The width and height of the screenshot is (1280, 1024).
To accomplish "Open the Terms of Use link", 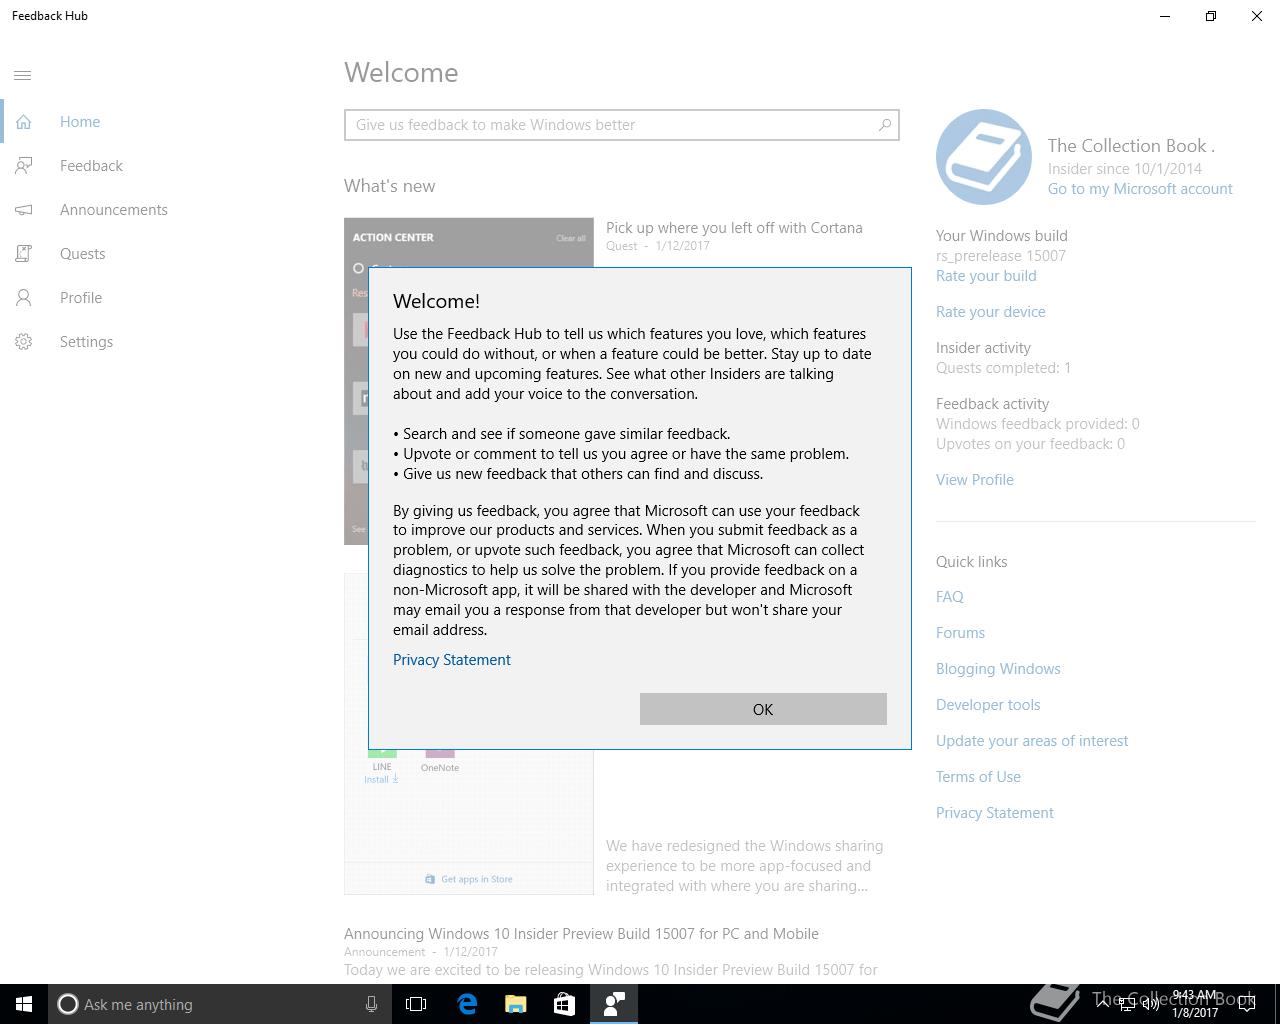I will [978, 777].
